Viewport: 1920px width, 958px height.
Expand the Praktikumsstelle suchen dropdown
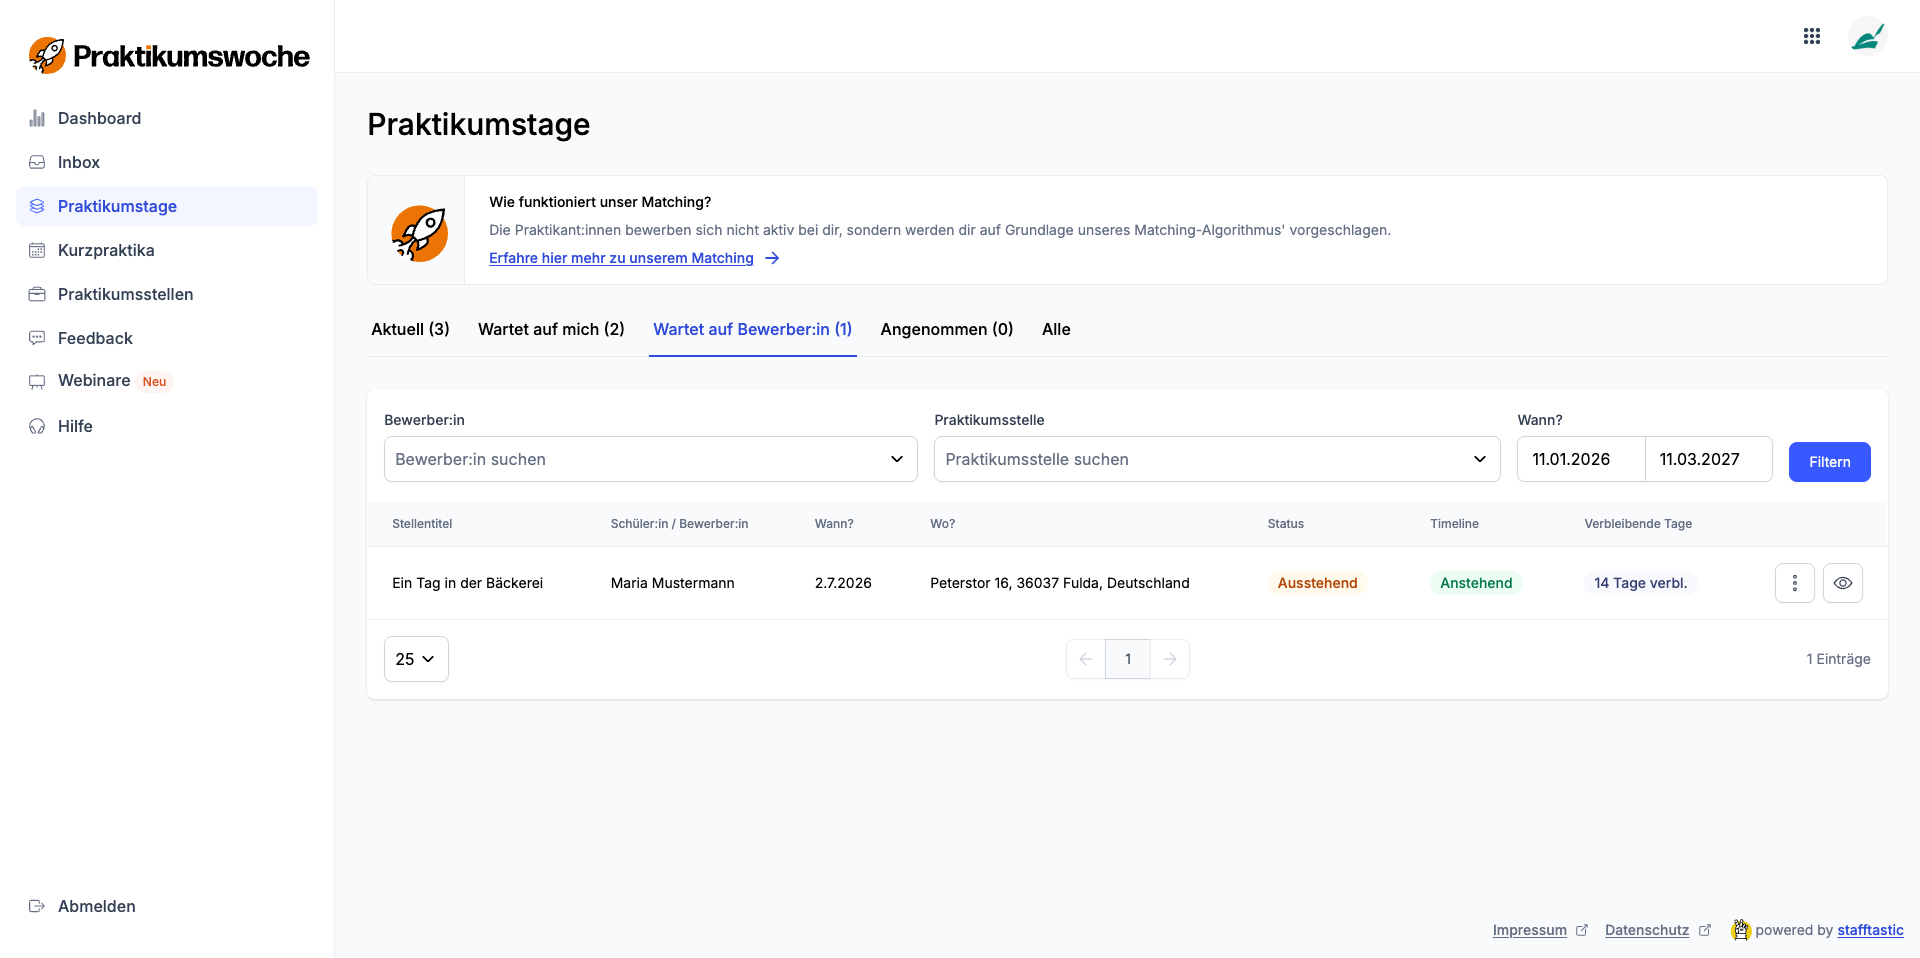[x=1216, y=459]
